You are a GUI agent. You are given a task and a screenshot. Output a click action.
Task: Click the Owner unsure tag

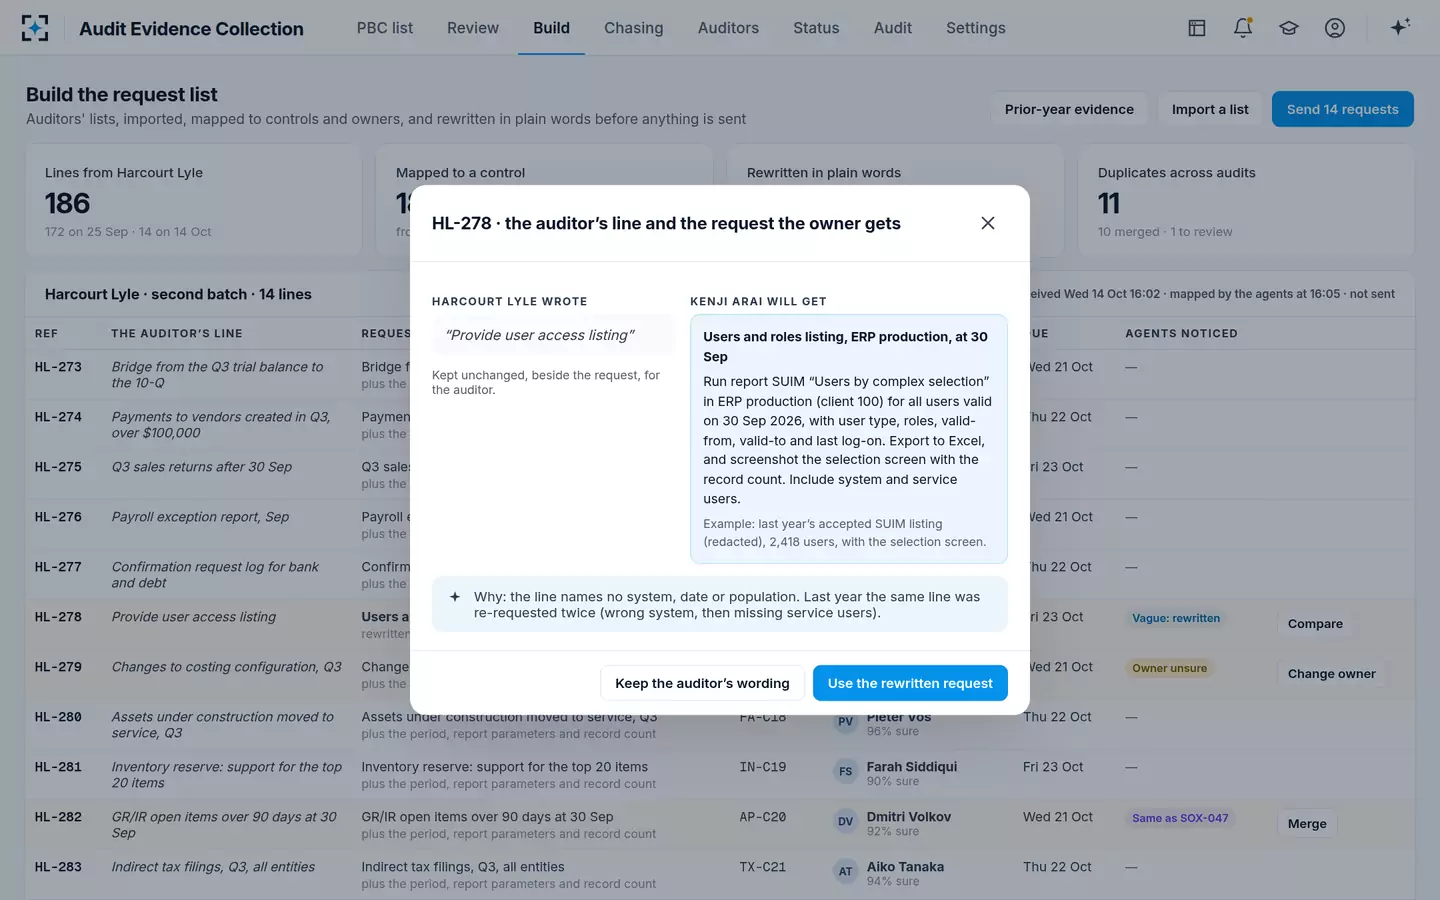1169,668
